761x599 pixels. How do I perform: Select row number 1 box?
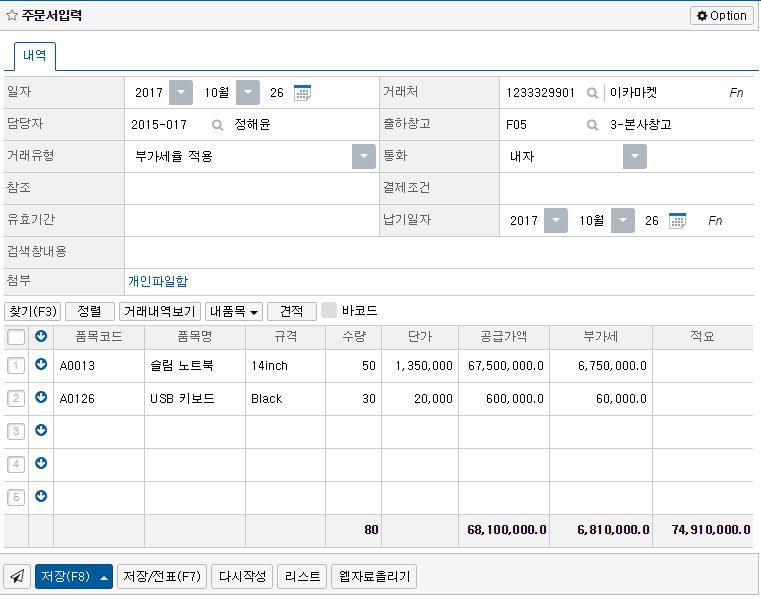click(16, 366)
